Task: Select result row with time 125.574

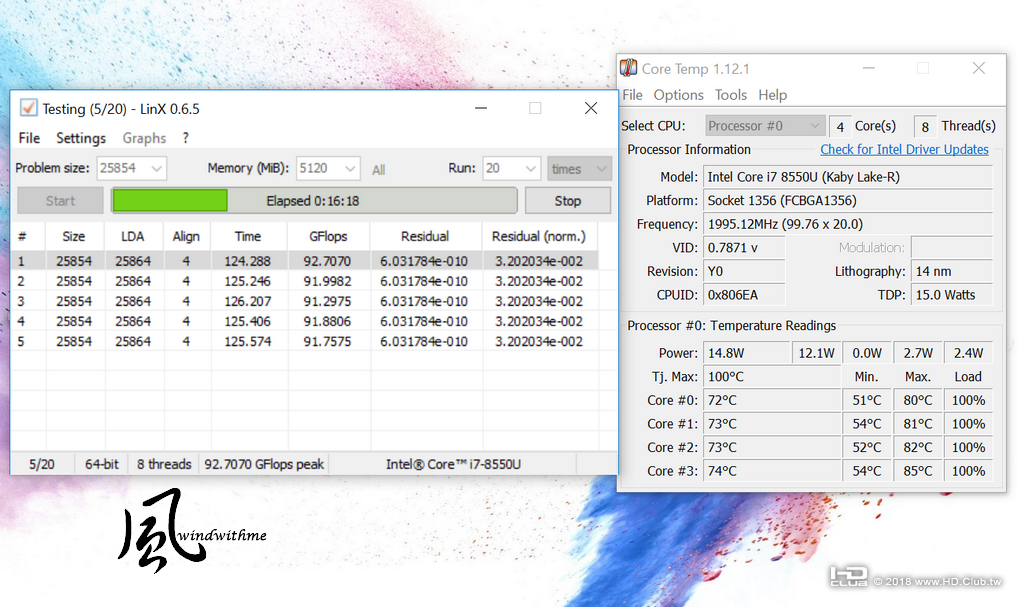Action: point(304,341)
